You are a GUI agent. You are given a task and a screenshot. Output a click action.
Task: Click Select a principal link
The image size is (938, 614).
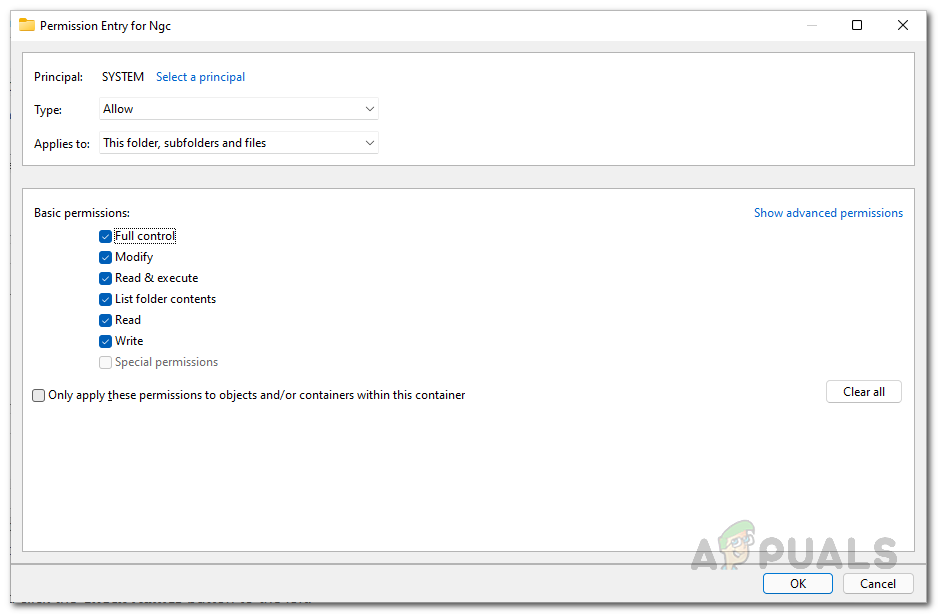(200, 77)
